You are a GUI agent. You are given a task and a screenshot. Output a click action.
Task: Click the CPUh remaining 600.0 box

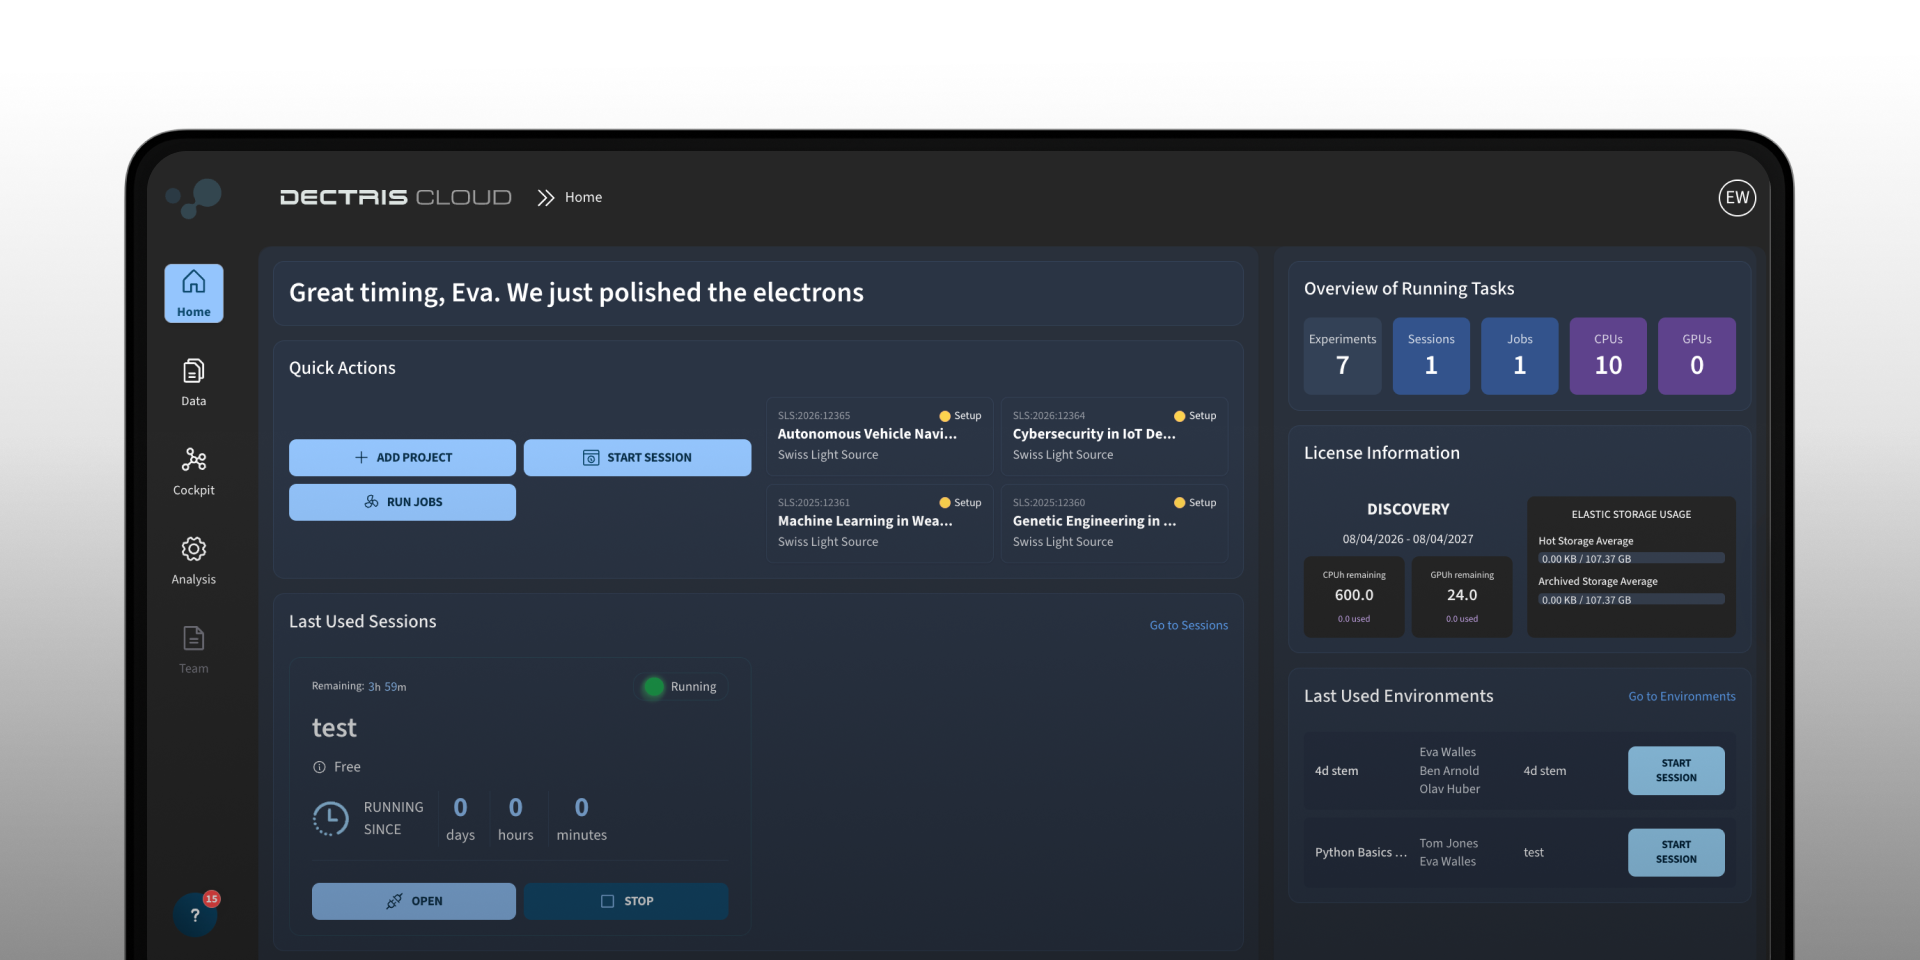(1354, 596)
